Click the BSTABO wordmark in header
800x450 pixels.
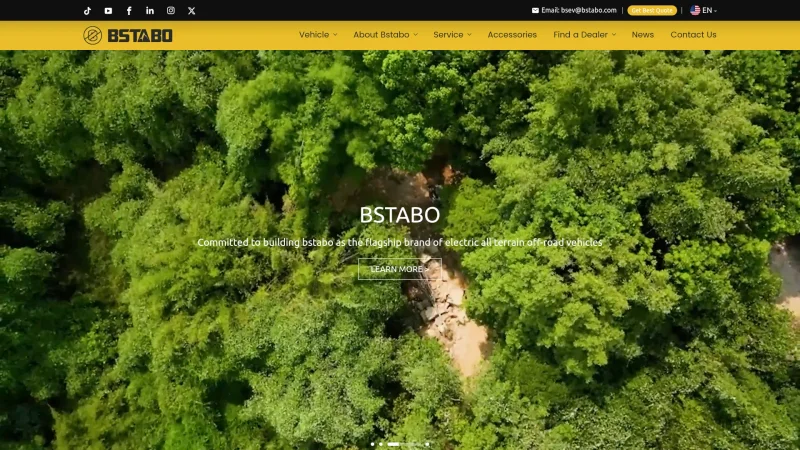[x=140, y=36]
